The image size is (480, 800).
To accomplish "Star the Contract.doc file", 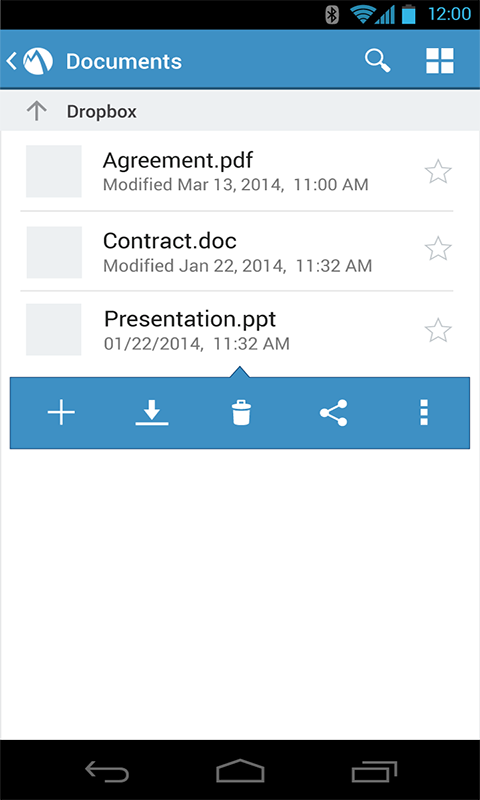I will (x=438, y=248).
